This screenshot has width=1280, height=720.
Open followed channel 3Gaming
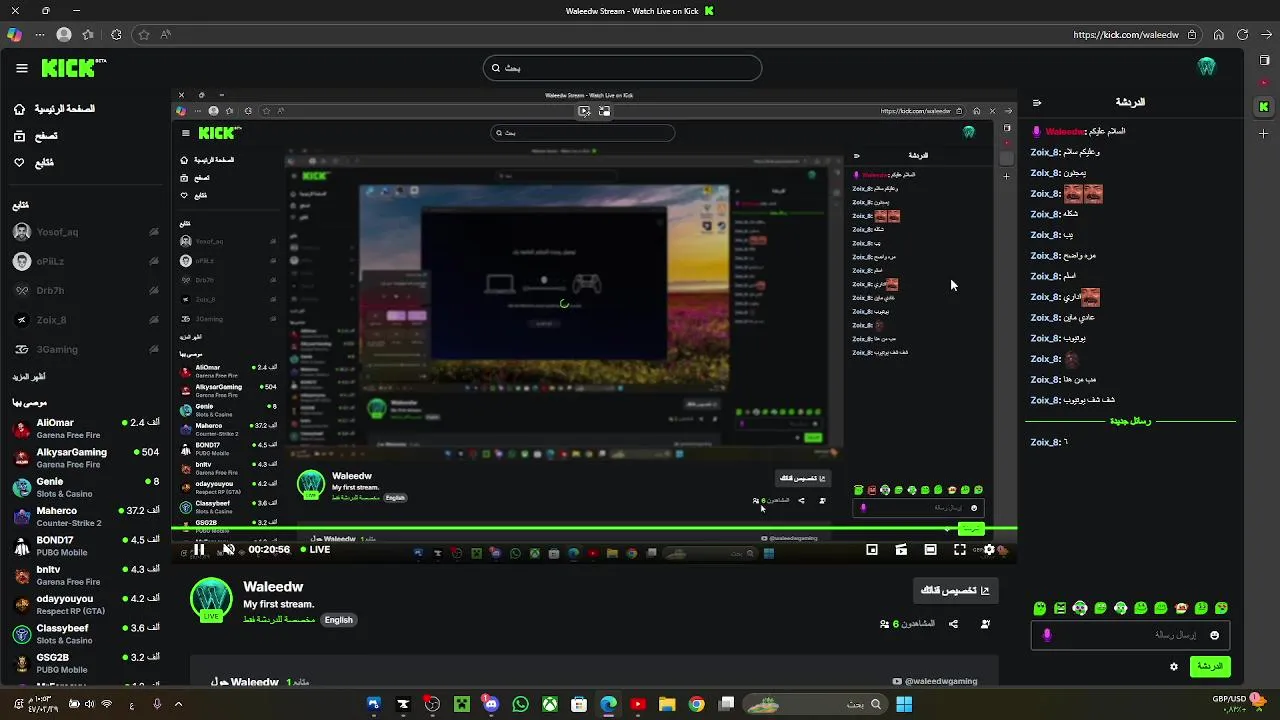click(85, 349)
